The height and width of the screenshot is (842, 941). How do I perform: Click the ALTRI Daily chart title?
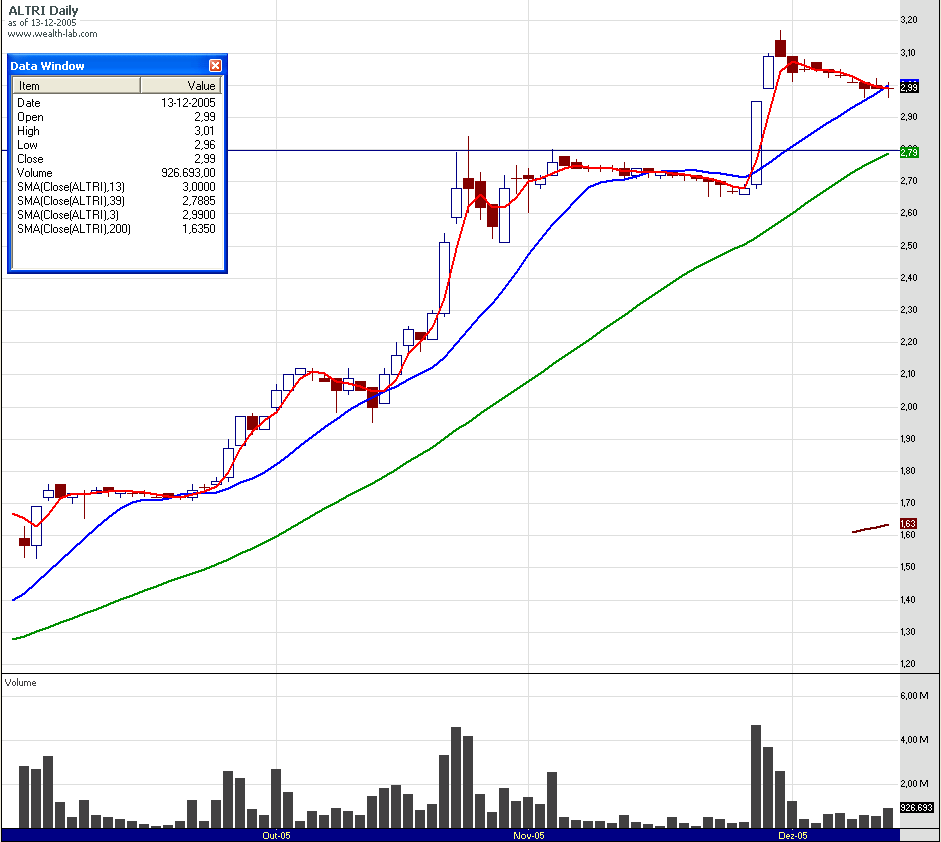(43, 11)
